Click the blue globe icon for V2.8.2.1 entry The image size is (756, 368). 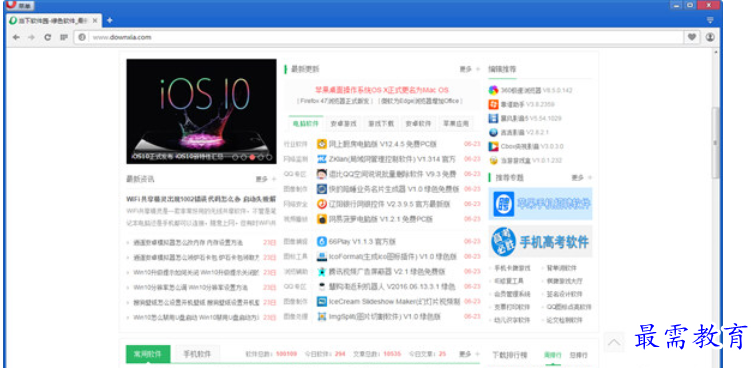click(x=493, y=132)
